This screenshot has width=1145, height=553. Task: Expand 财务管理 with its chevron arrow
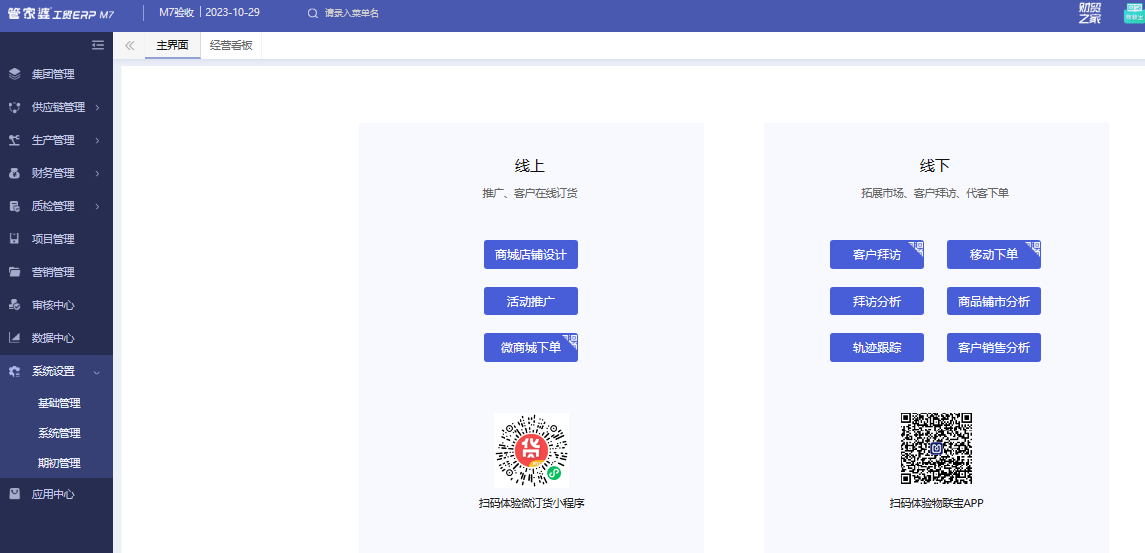[97, 173]
